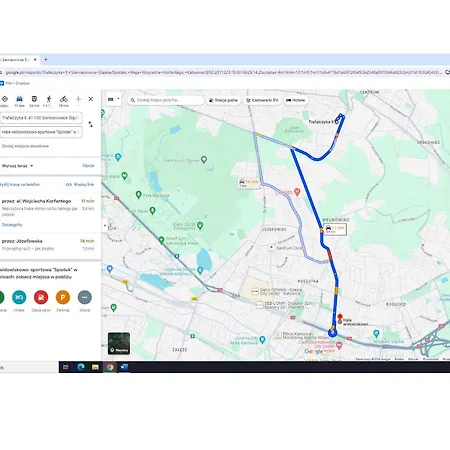The height and width of the screenshot is (450, 450).
Task: Select the cycling travel mode
Action: (64, 99)
